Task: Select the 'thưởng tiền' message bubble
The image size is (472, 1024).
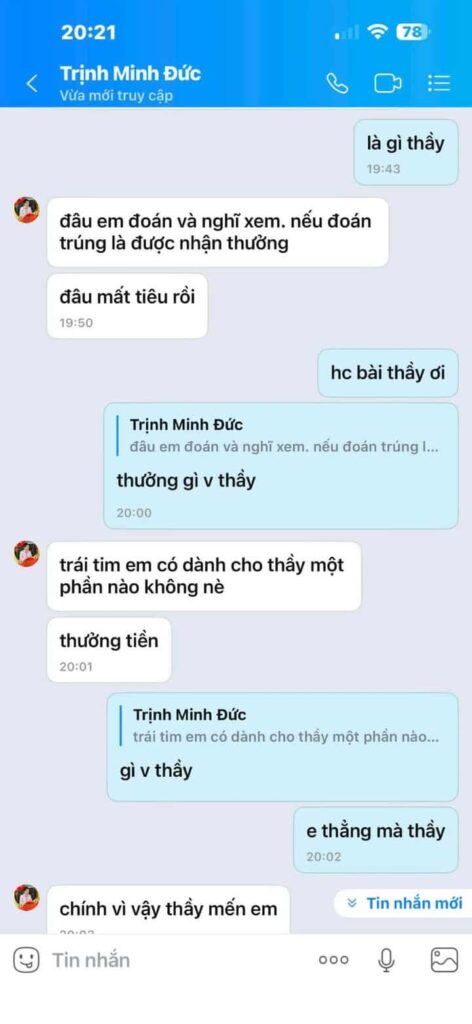Action: tap(109, 650)
